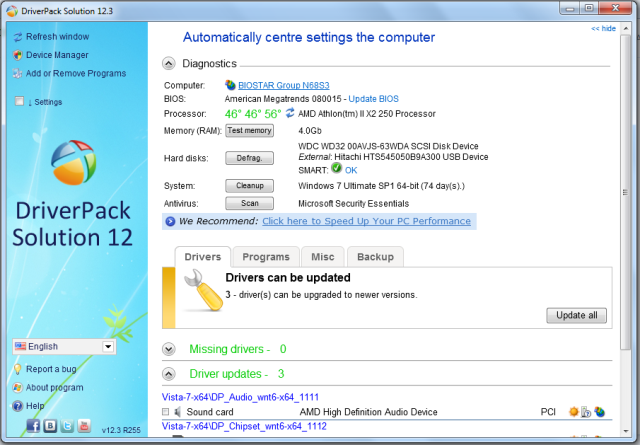Switch to the Backup tab

pos(375,257)
